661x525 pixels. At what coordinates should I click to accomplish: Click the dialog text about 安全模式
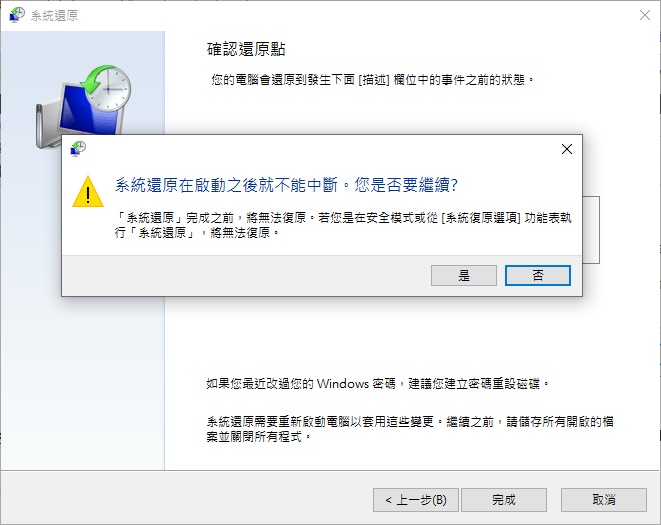click(x=343, y=225)
